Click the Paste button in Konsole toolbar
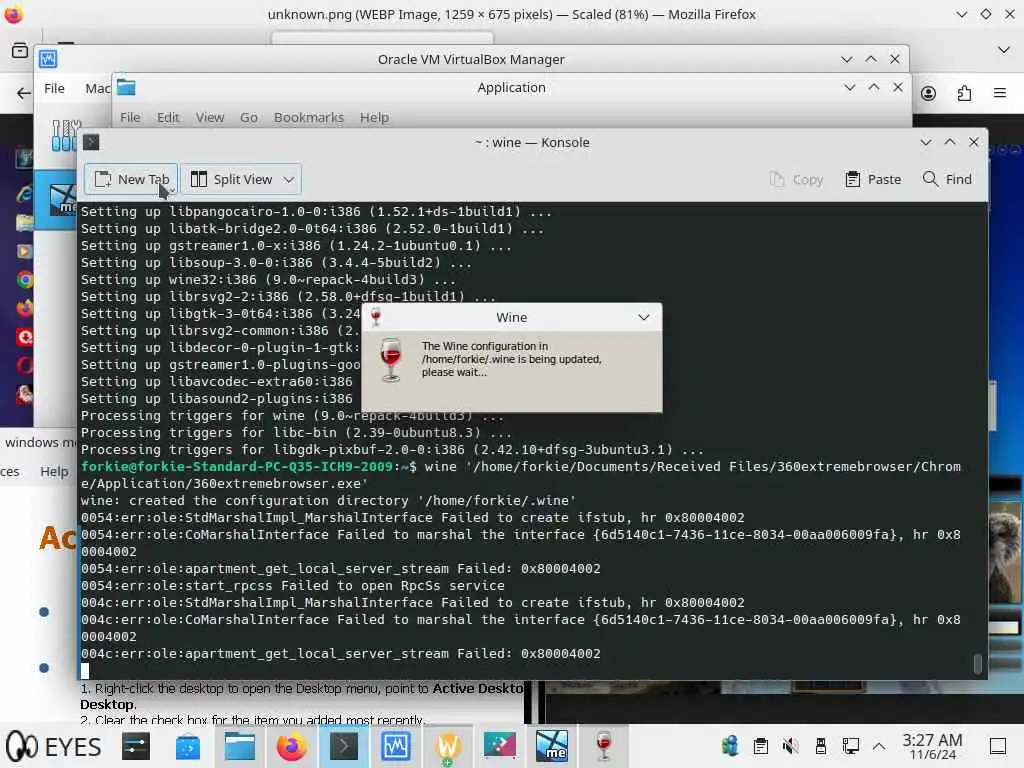 (873, 180)
